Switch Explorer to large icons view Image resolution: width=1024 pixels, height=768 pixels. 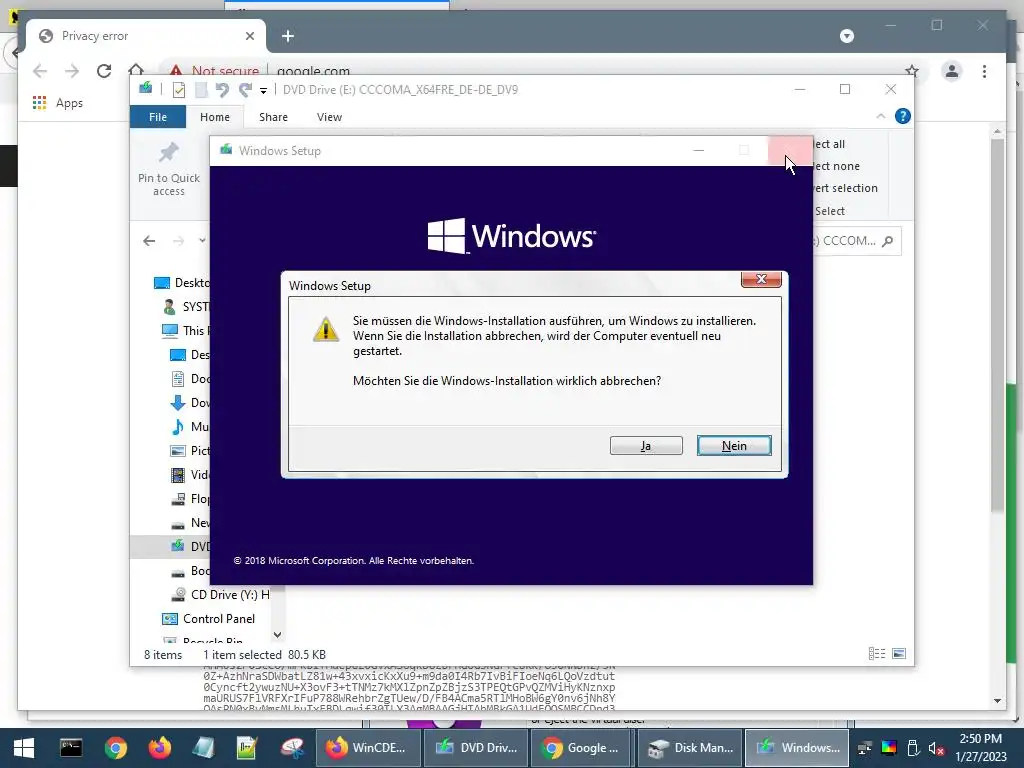click(x=899, y=654)
